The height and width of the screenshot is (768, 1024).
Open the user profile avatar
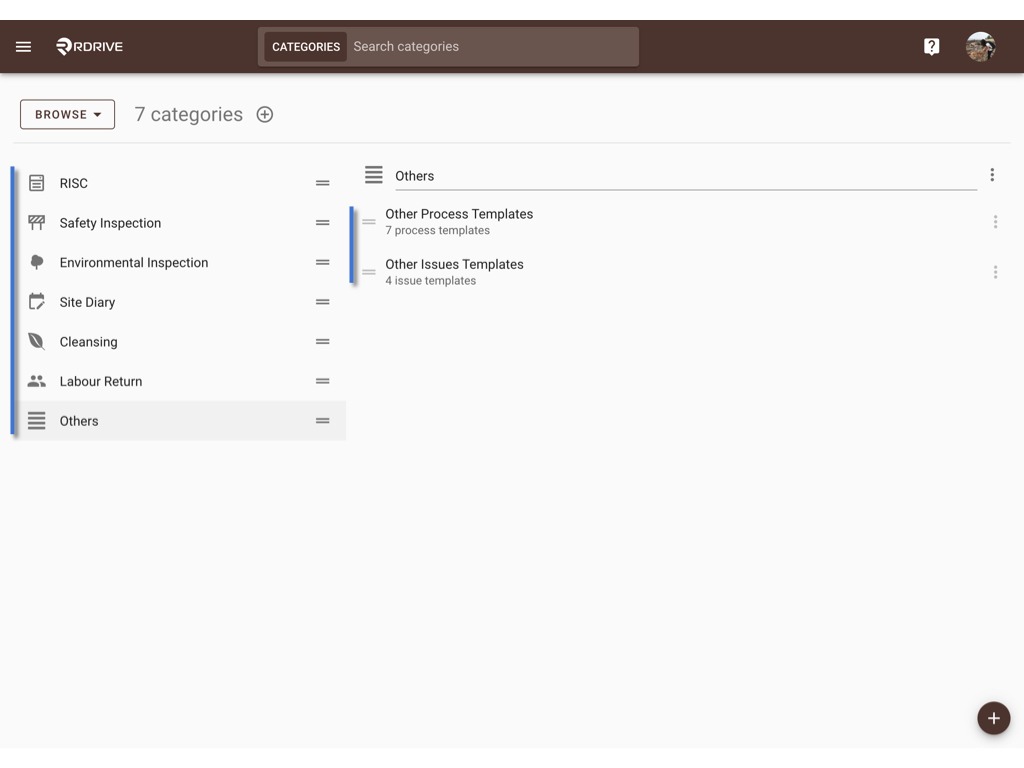980,46
